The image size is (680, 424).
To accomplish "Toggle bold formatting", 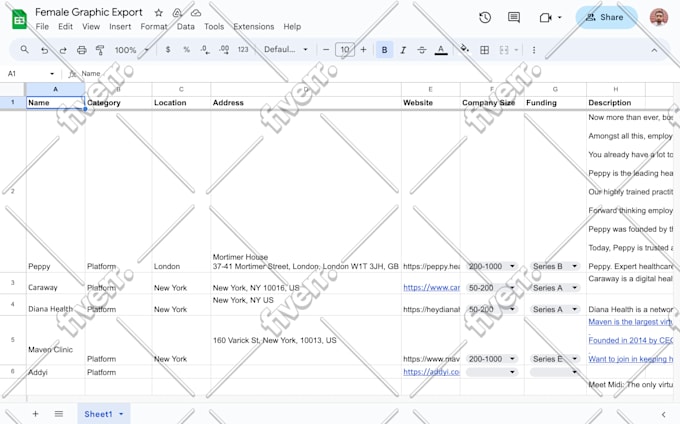I will click(384, 50).
